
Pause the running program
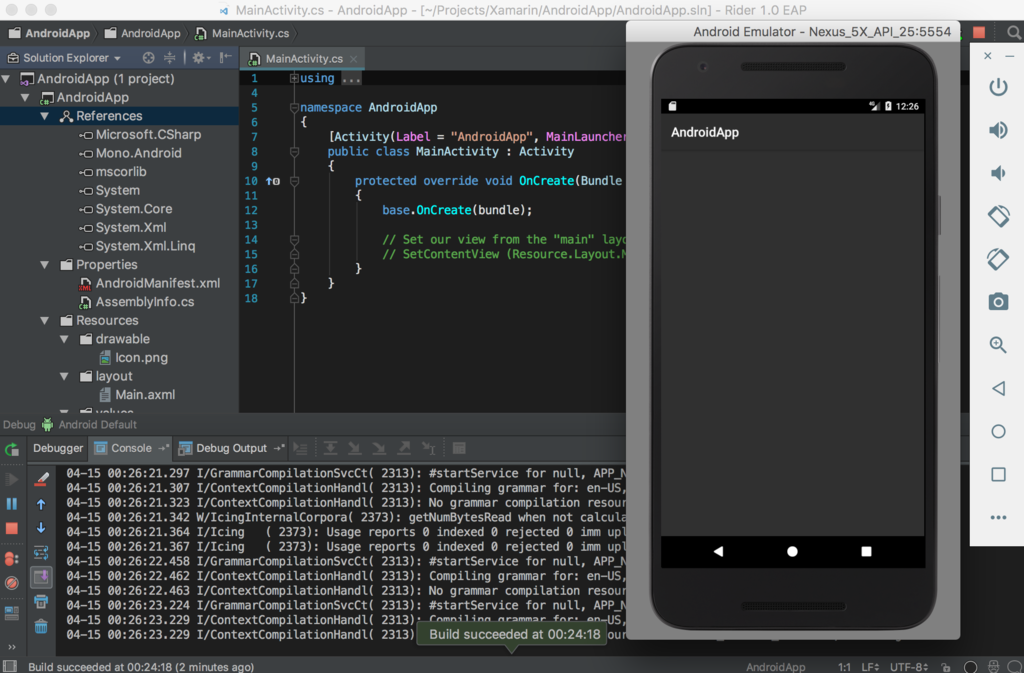(12, 504)
